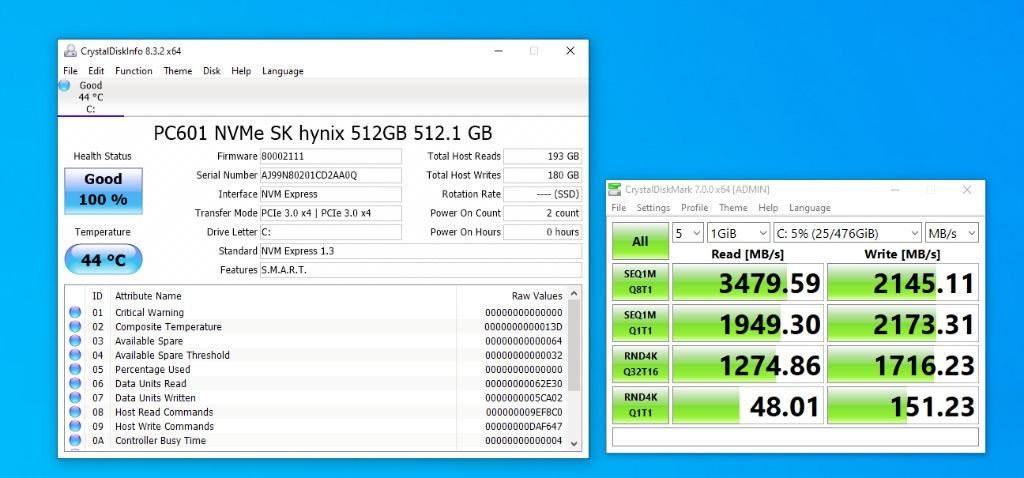Open the Edit menu in CrystalDiskInfo
The image size is (1024, 478).
[x=96, y=71]
